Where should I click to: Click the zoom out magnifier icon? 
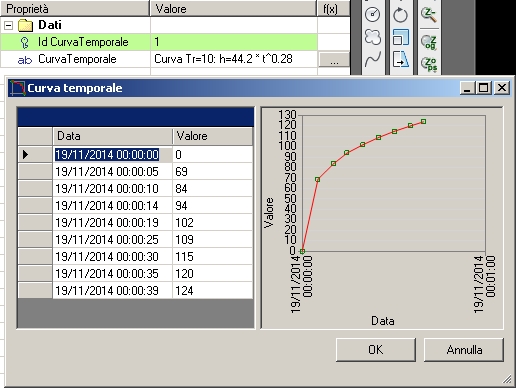(x=429, y=14)
